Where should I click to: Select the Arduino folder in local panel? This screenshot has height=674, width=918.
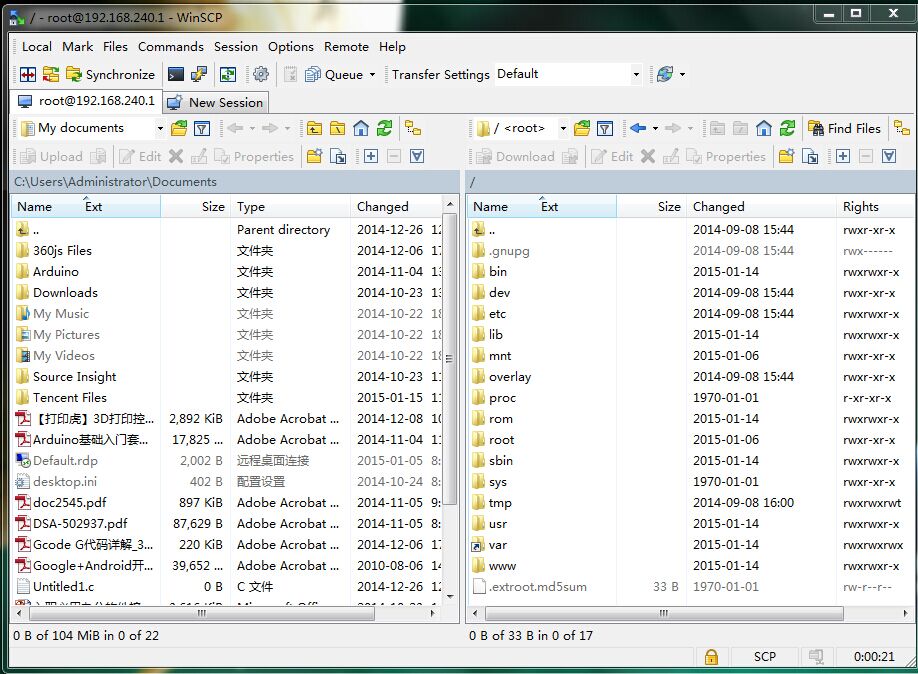[x=56, y=272]
